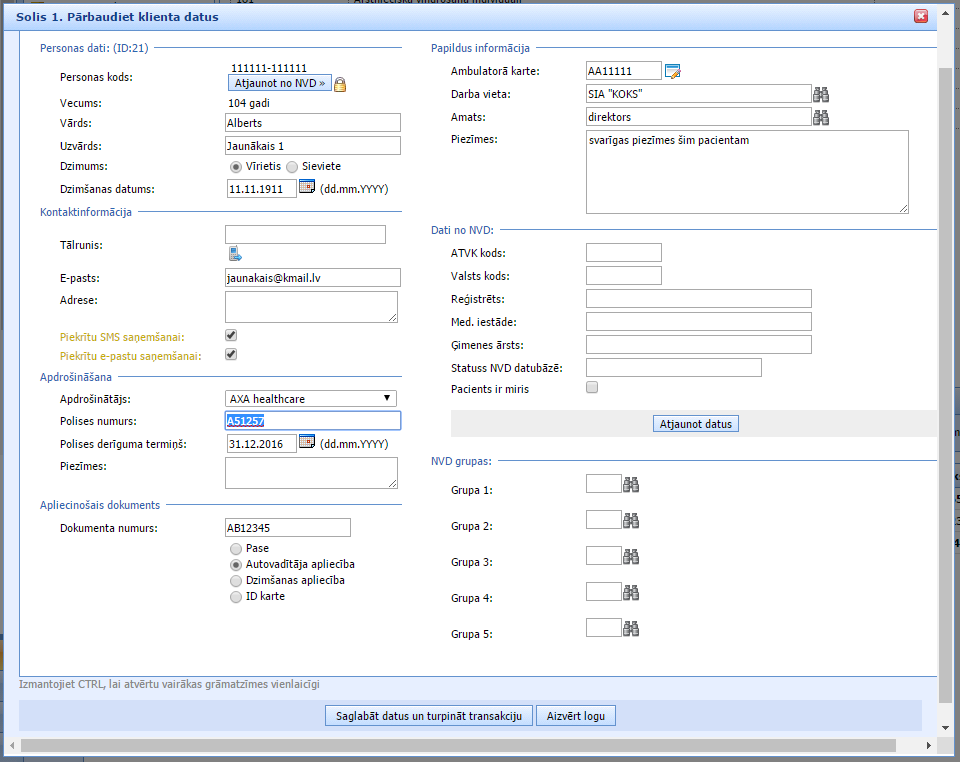Select ID karte radio option
Screen dimensions: 960x762
point(236,597)
